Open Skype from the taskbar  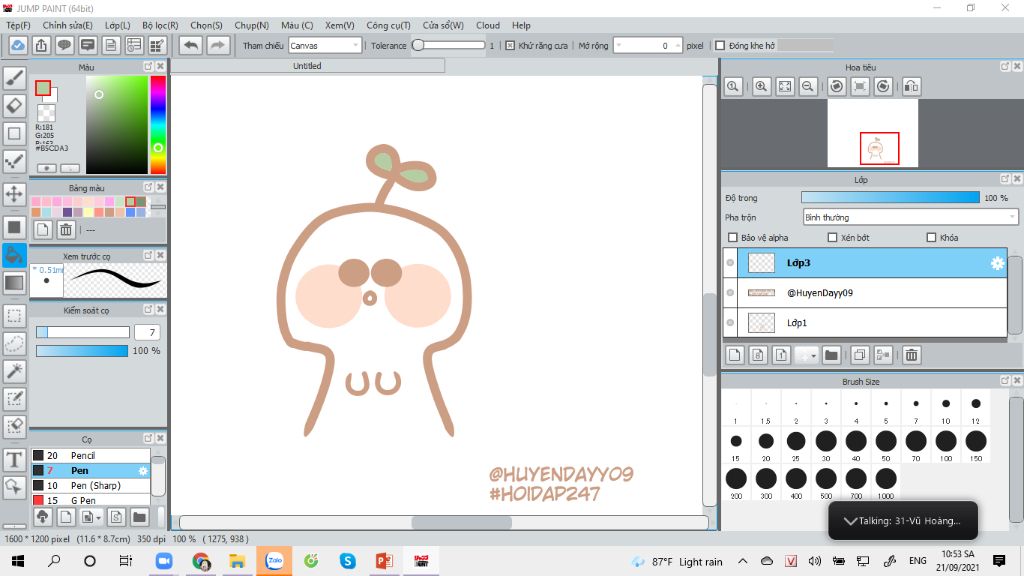pyautogui.click(x=347, y=561)
